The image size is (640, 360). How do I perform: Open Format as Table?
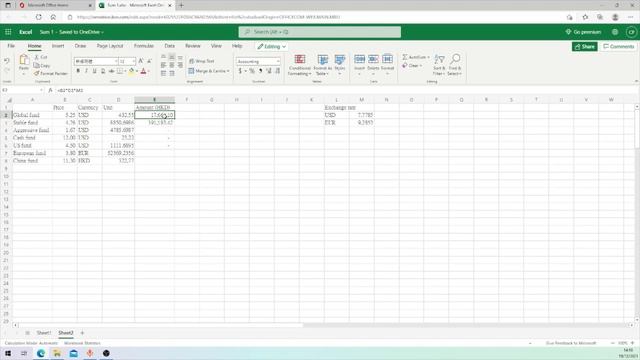click(x=322, y=65)
